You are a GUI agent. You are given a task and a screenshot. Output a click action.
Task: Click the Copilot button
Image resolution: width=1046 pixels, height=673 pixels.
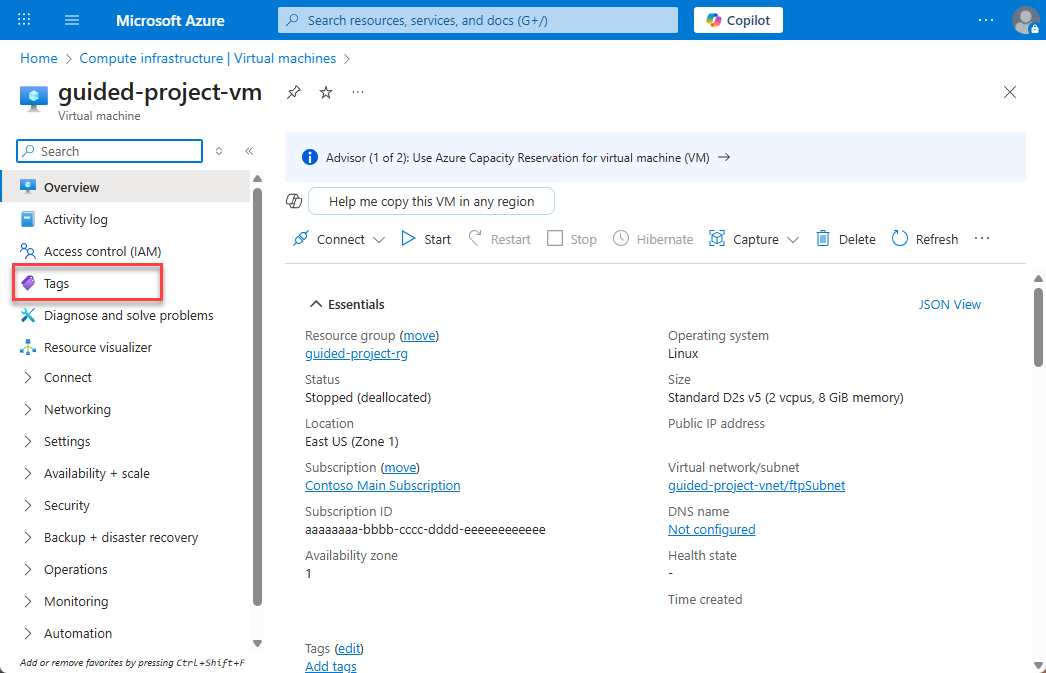tap(738, 20)
